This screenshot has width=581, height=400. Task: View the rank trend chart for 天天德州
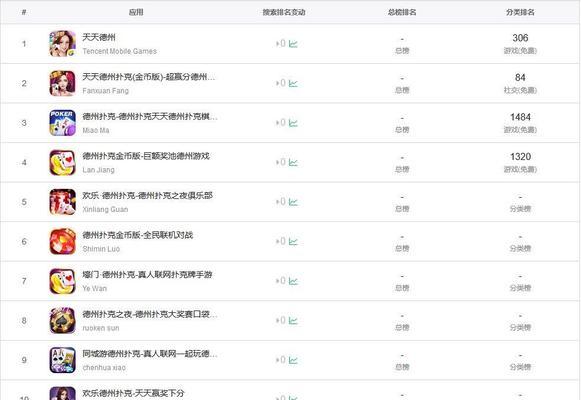(x=293, y=44)
